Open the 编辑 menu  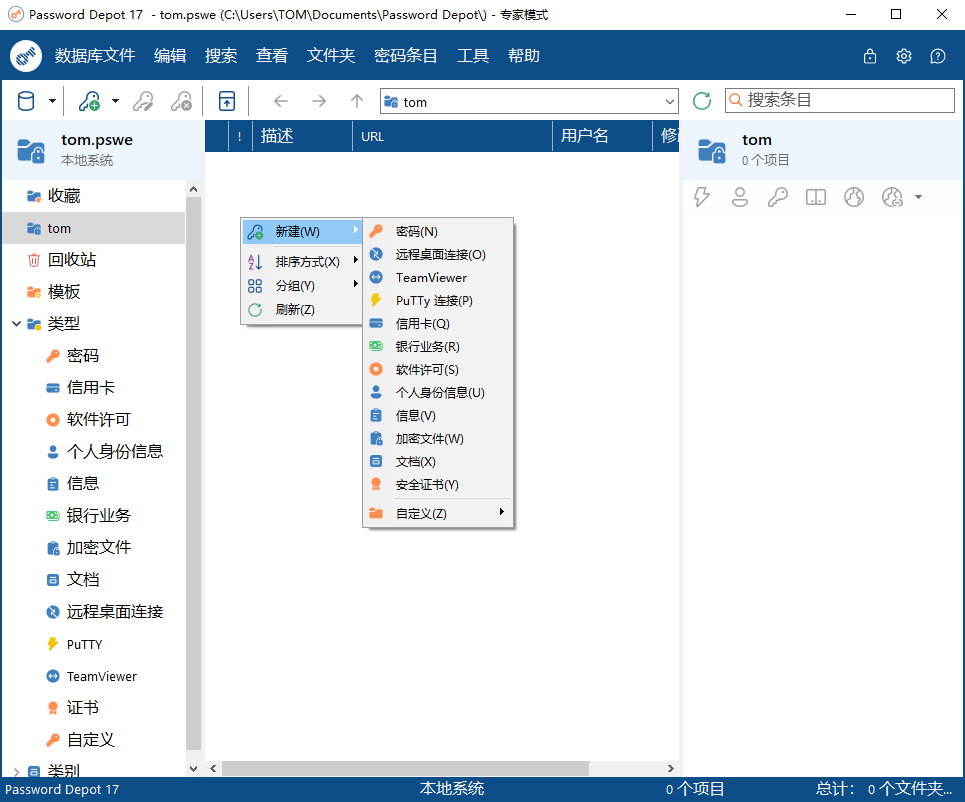[x=170, y=56]
